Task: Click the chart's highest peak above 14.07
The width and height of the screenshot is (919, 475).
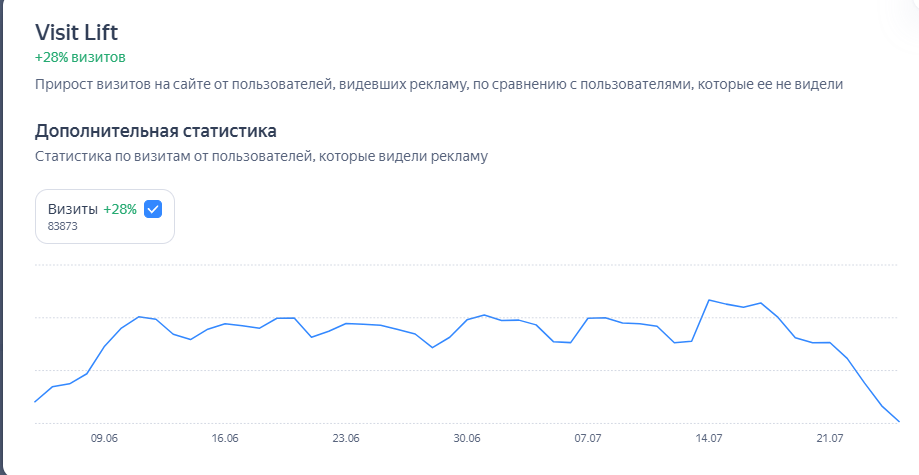Action: [x=709, y=300]
